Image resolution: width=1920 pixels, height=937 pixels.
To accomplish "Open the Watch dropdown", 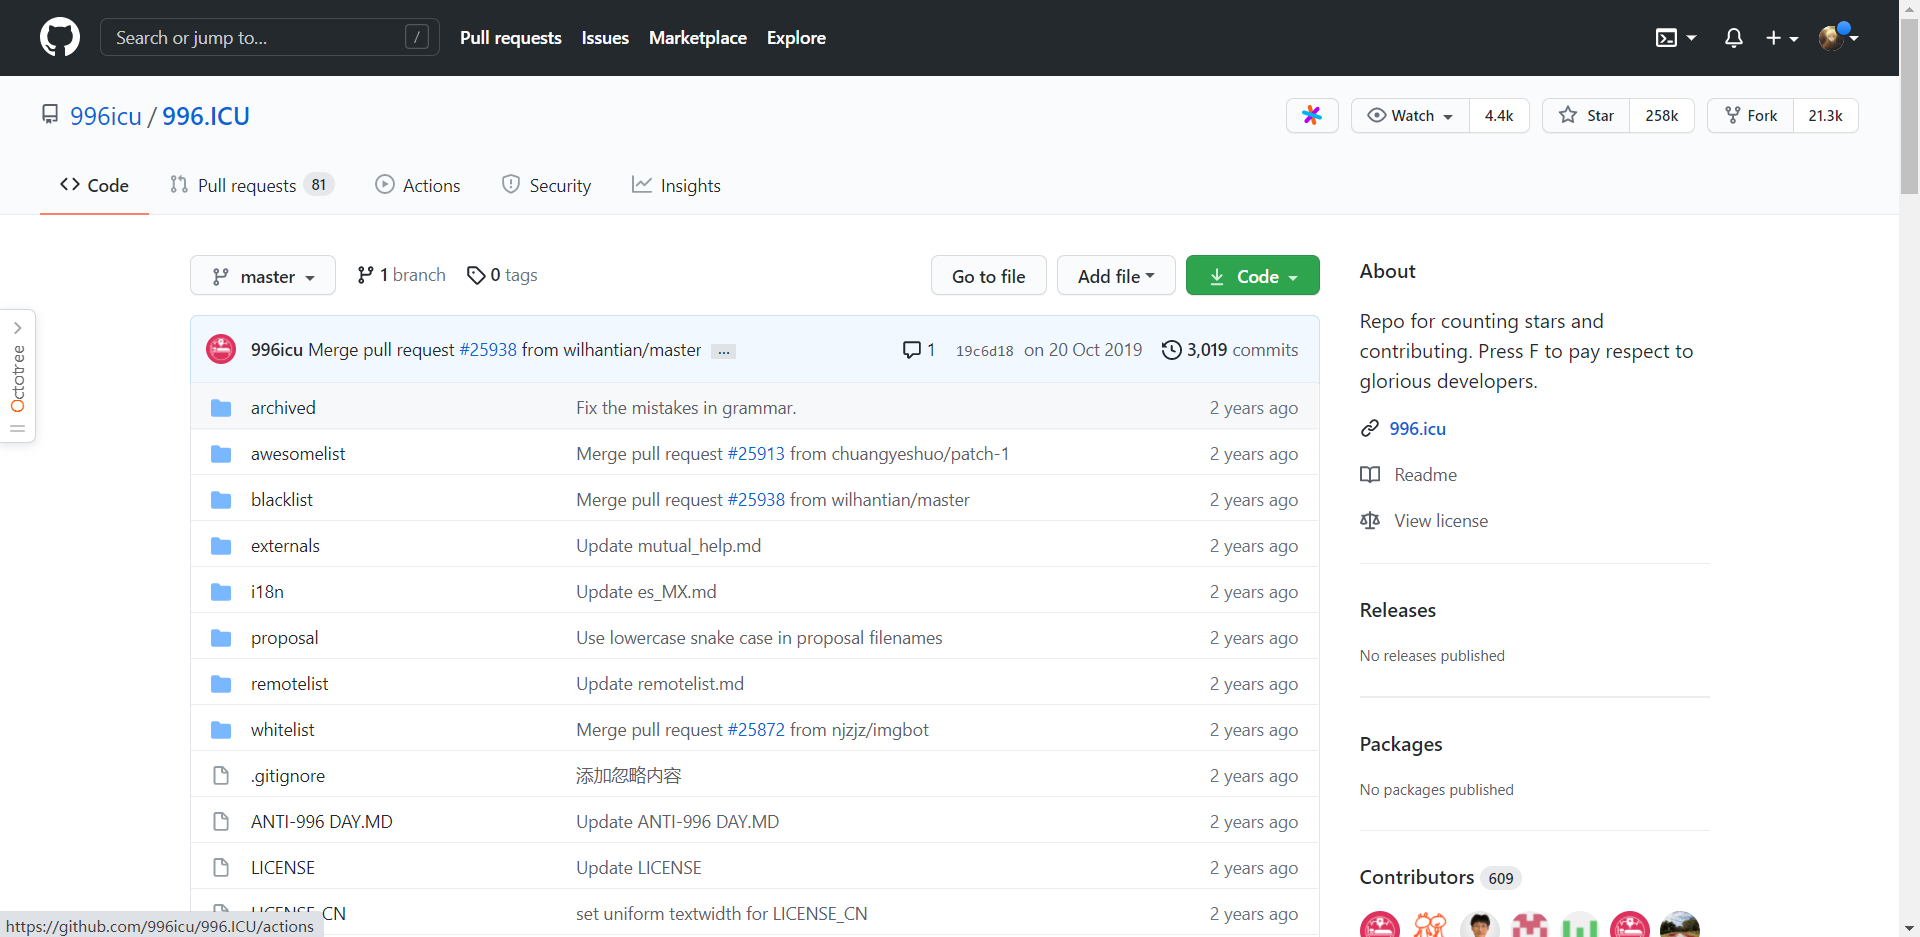I will tap(1410, 116).
